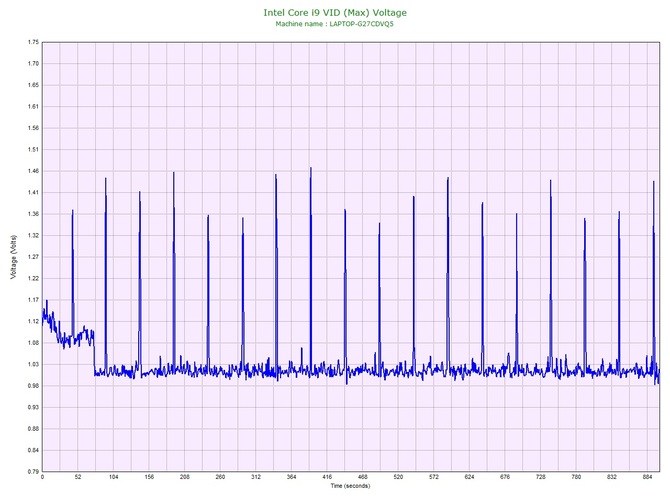Screen dimensions: 670x503
Task: Click the 1.70 value on the voltage axis
Action: 33,64
